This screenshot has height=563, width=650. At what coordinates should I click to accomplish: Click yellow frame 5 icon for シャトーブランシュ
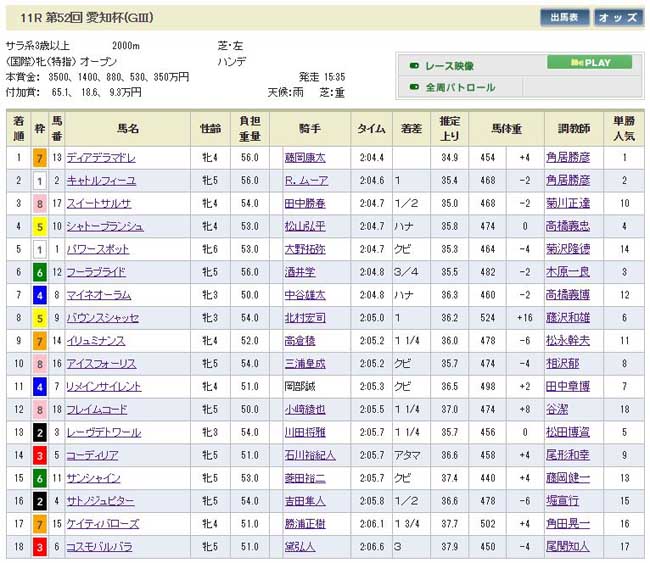click(39, 227)
